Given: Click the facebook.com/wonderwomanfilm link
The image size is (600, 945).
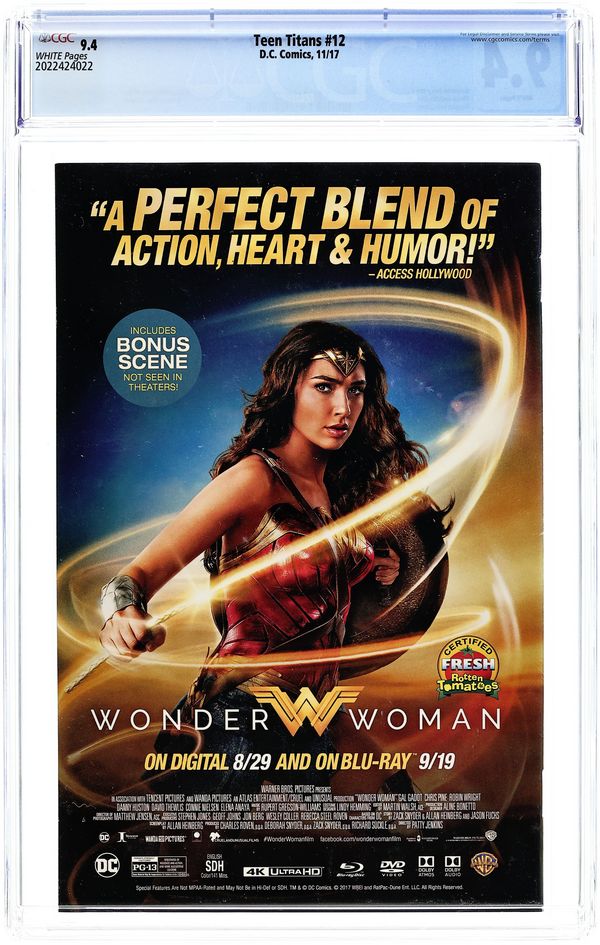Looking at the screenshot, I should tap(360, 838).
